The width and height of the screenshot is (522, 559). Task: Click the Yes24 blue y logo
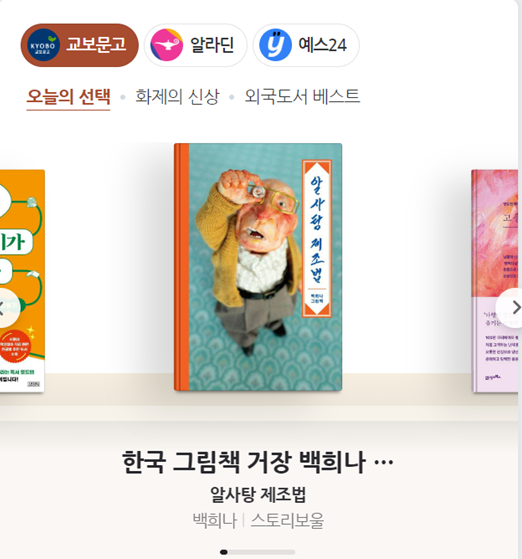(x=275, y=45)
